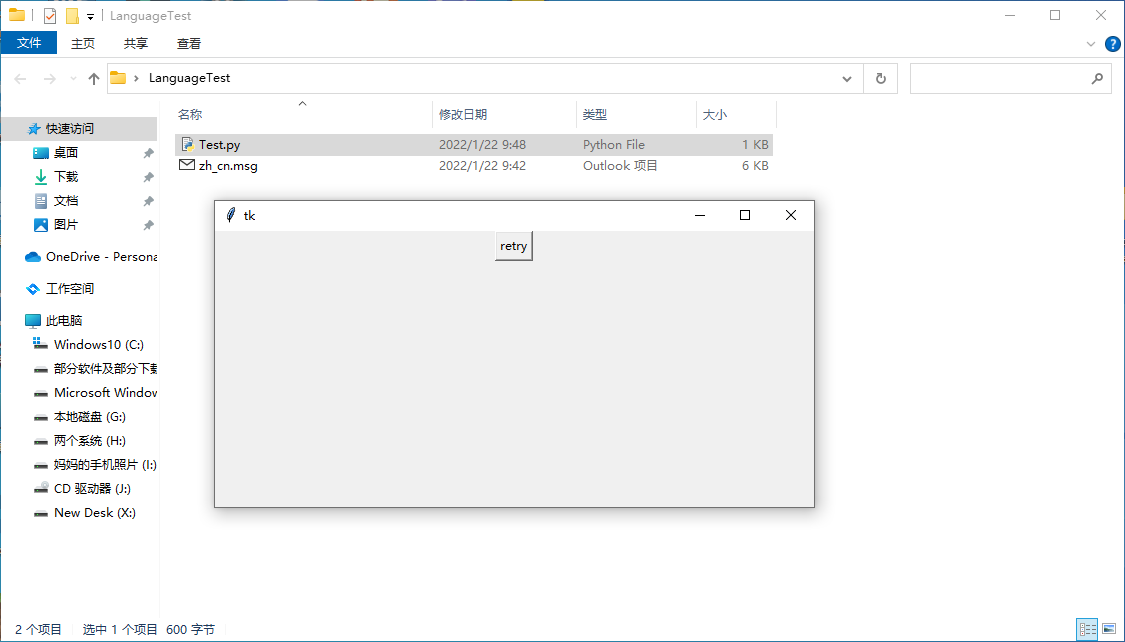Click the pin icon next to 桌面

tap(149, 153)
